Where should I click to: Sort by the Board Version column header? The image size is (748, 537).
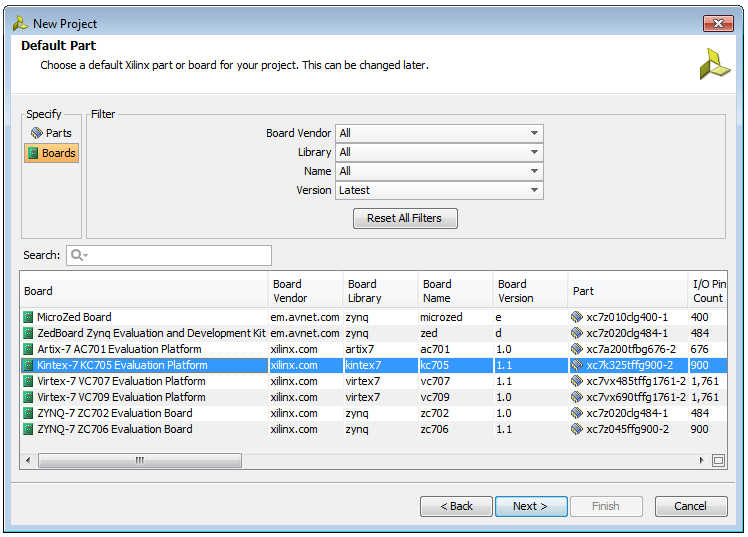(530, 291)
